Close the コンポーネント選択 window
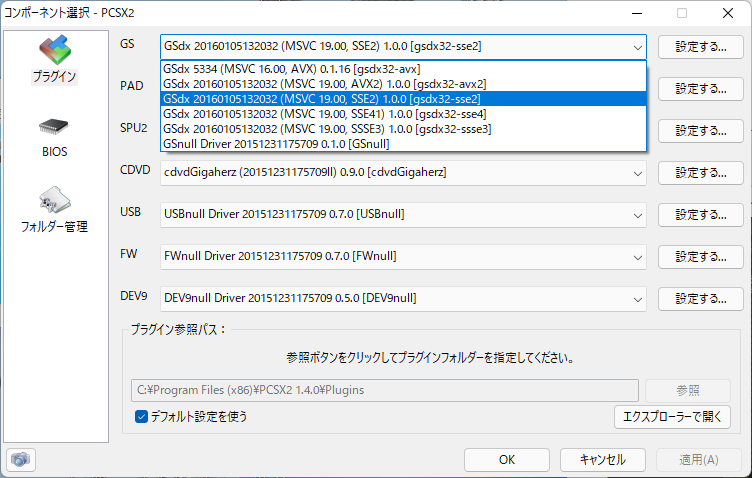Screen dimensions: 752x478 pyautogui.click(x=728, y=13)
